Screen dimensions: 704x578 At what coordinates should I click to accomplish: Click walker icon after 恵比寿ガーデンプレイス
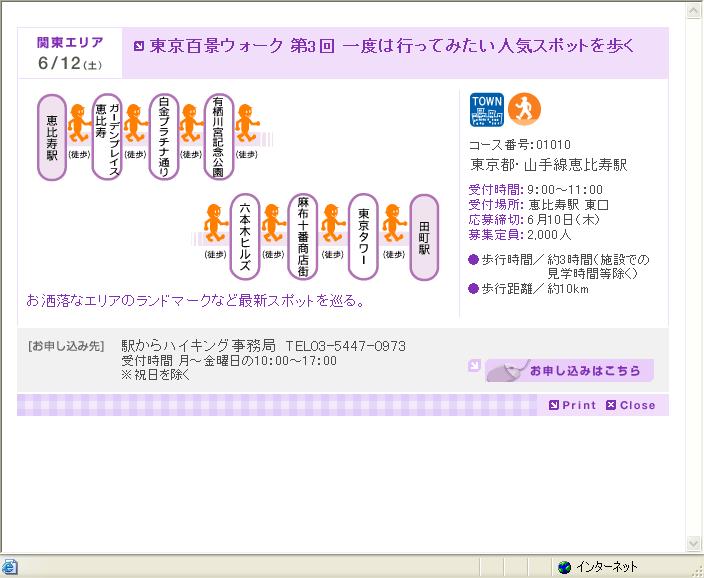tap(135, 124)
